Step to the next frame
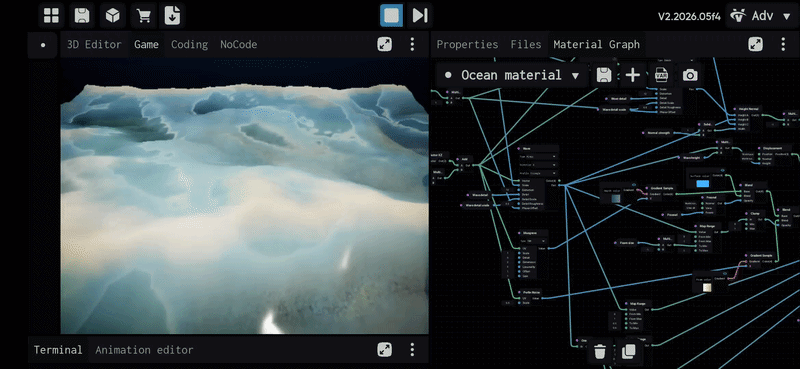 (x=420, y=15)
